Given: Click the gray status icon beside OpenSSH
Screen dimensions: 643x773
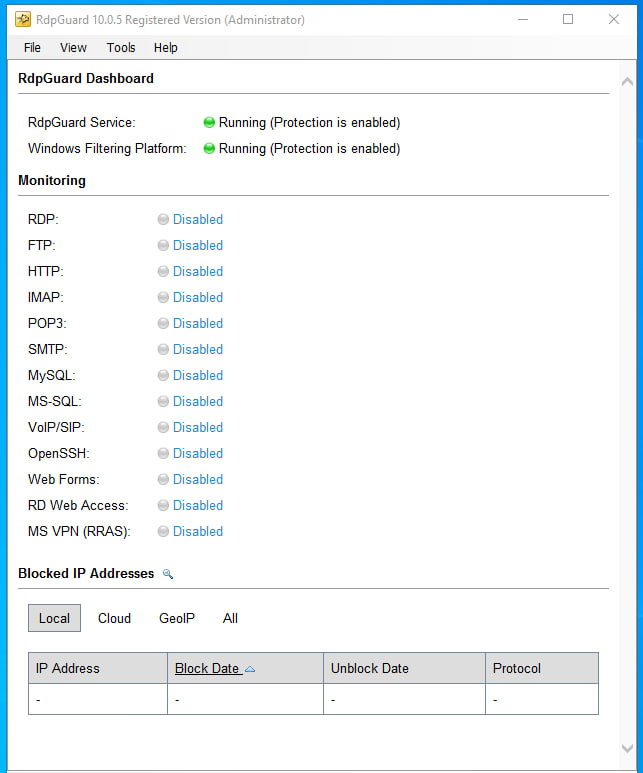Looking at the screenshot, I should pos(163,453).
